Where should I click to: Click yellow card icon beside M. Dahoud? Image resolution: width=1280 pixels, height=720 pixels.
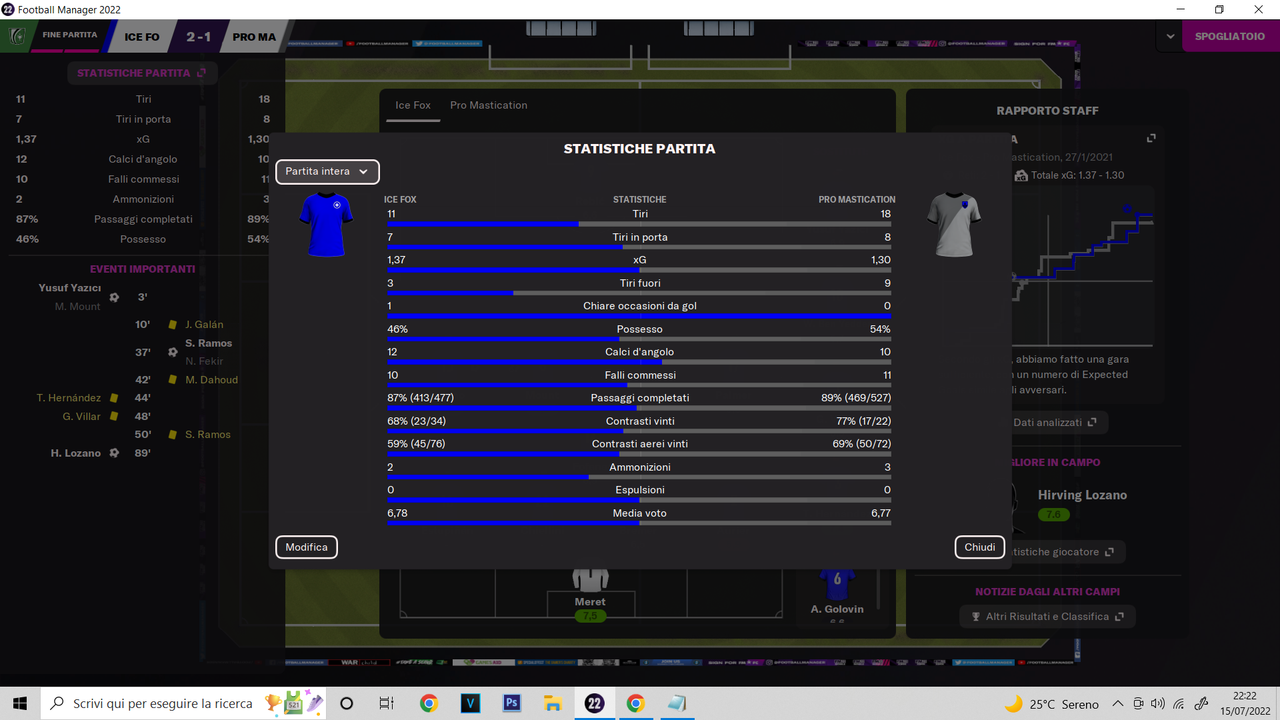[173, 380]
